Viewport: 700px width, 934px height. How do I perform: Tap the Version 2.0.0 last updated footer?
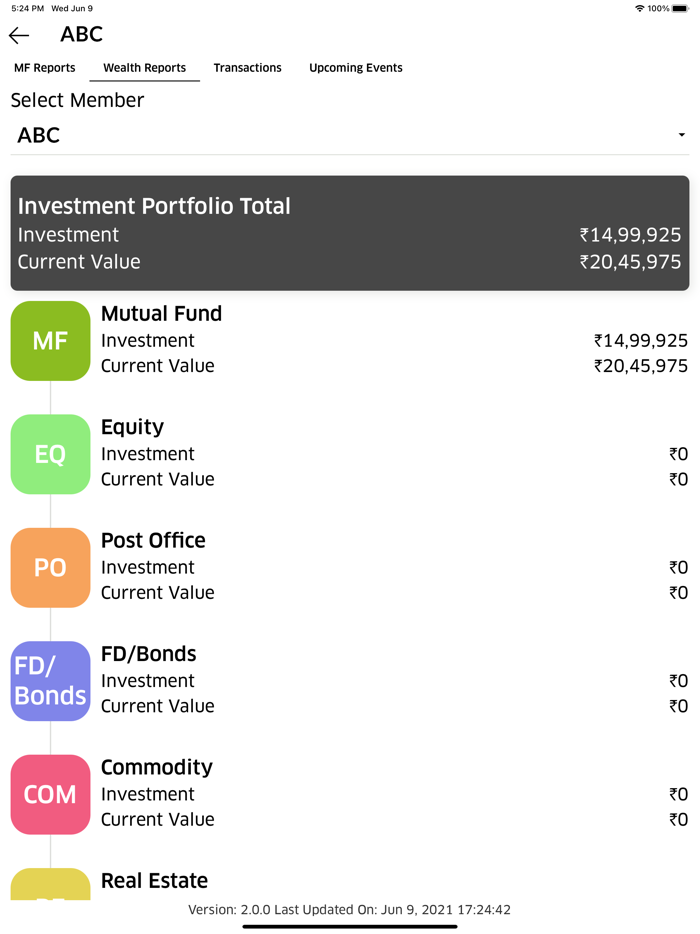point(349,910)
